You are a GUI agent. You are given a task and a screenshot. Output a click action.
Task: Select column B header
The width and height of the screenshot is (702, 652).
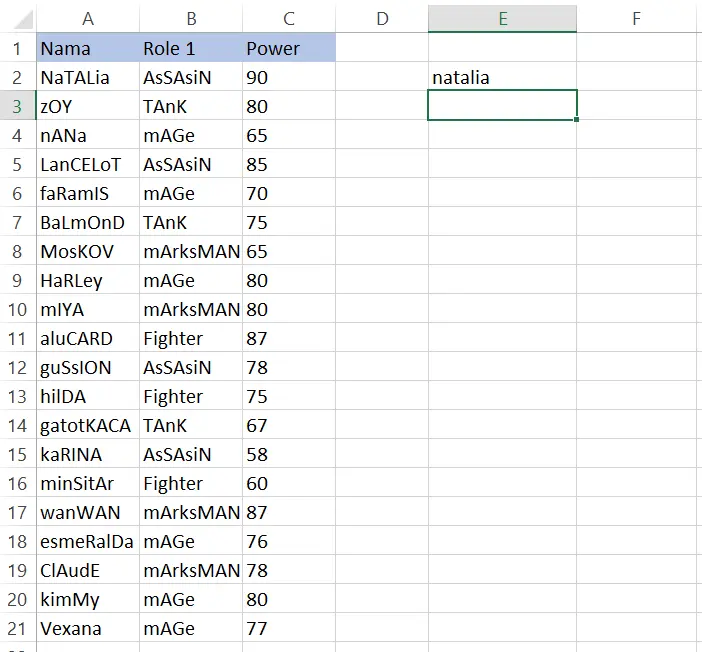coord(191,19)
